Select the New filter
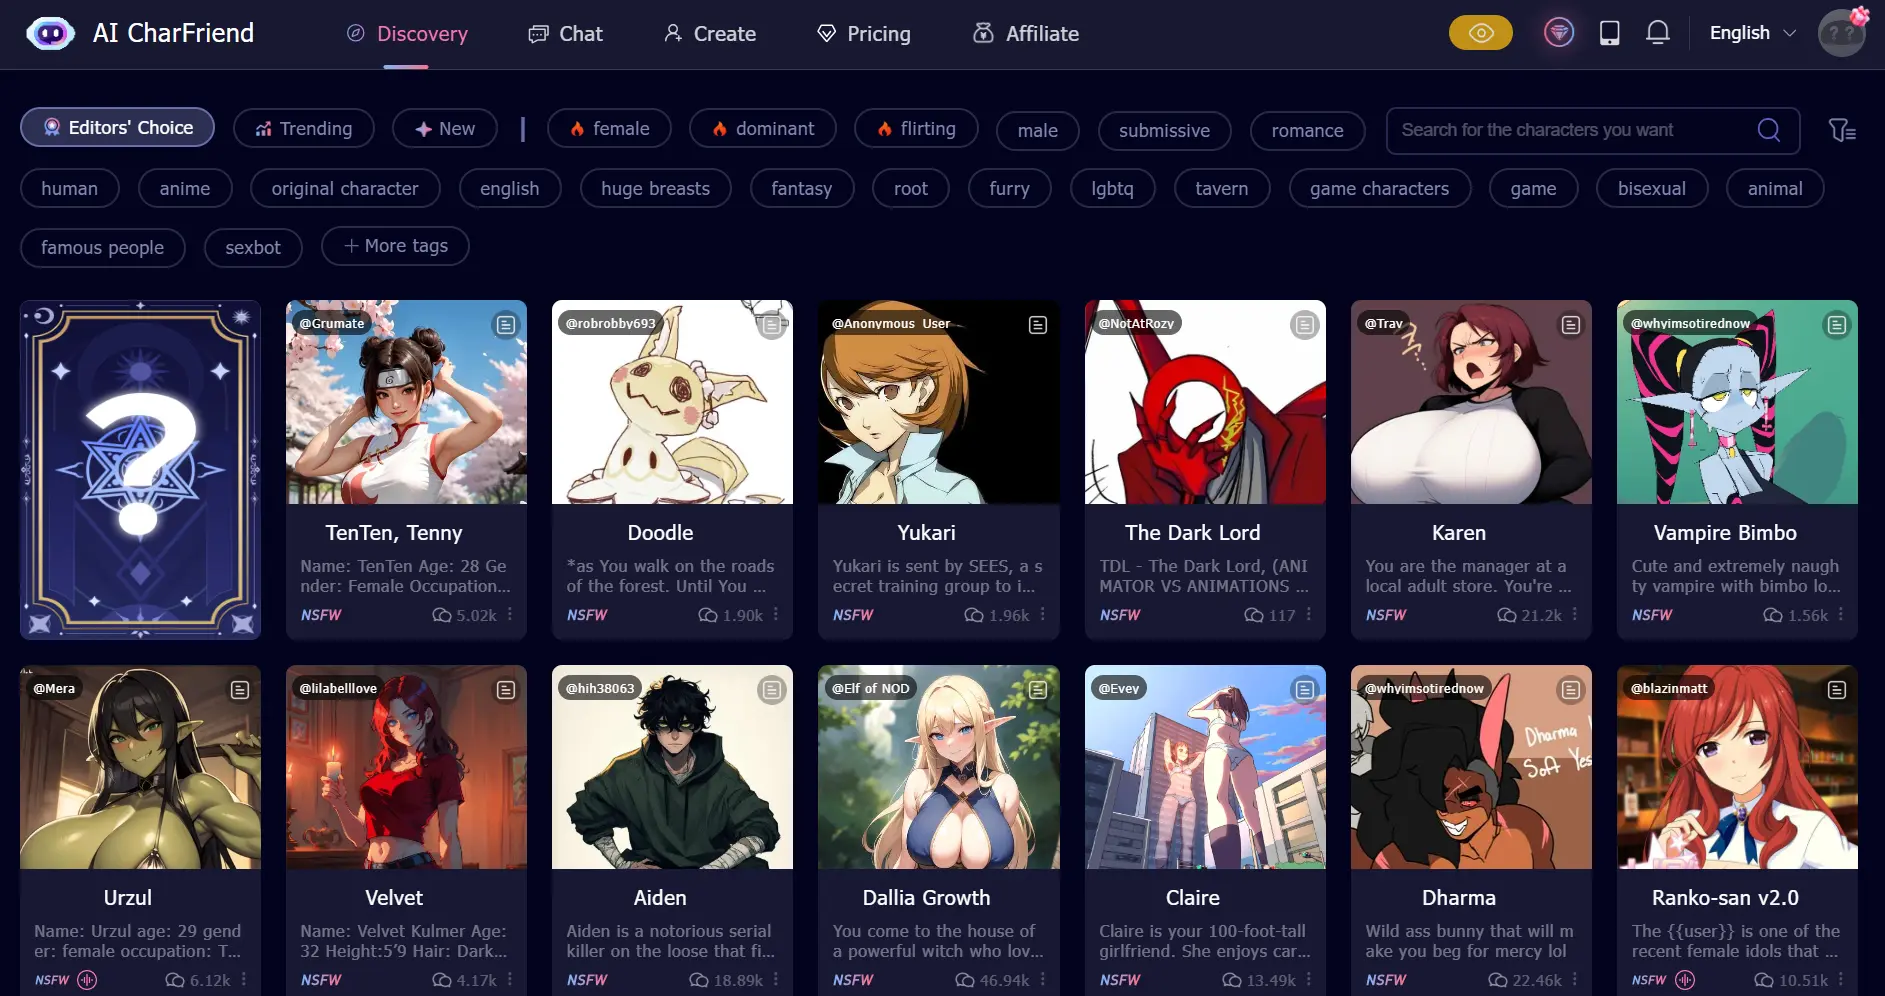 coord(445,128)
